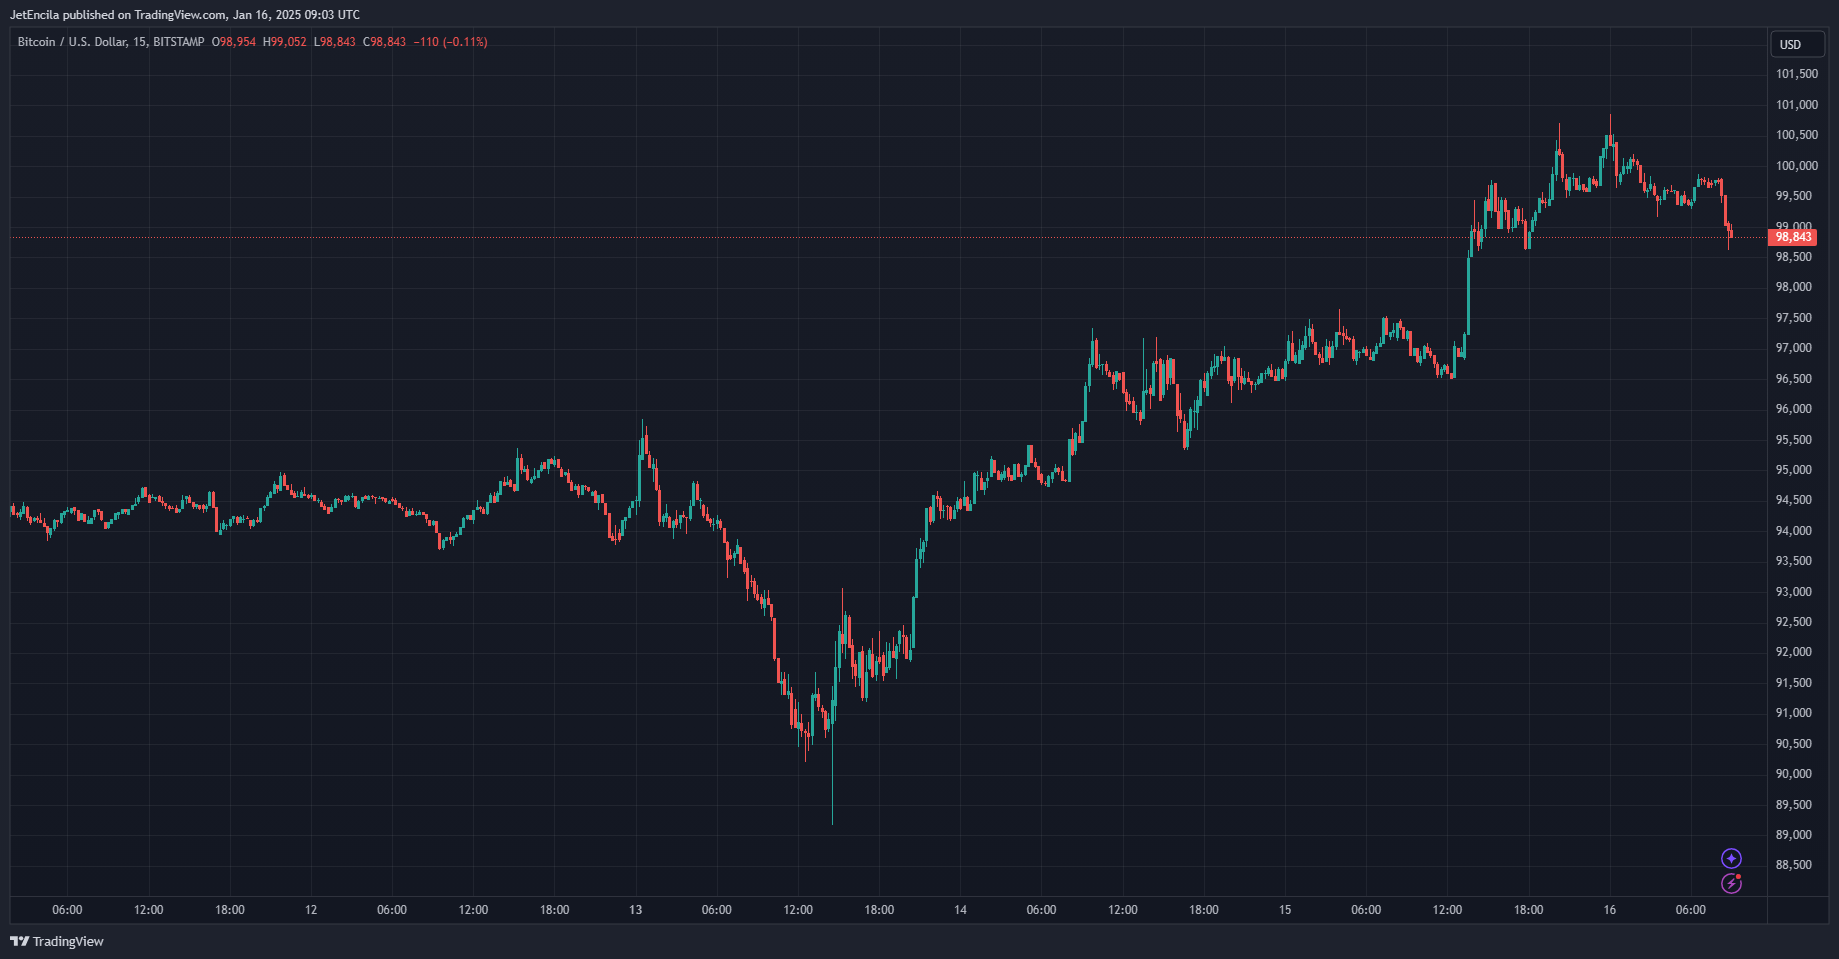Screen dimensions: 1839x959
Task: Click the 92,000 price axis label
Action: click(x=1794, y=652)
